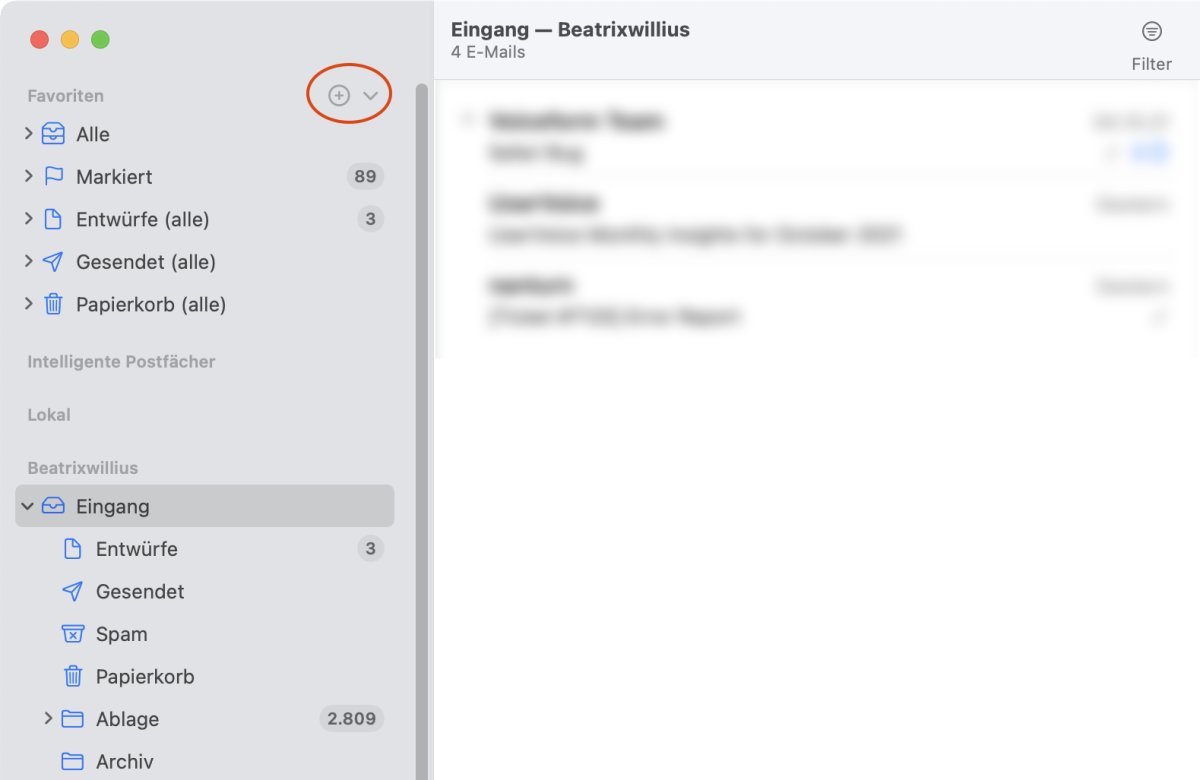
Task: Open the chevron menu beside the plus icon
Action: [x=371, y=96]
